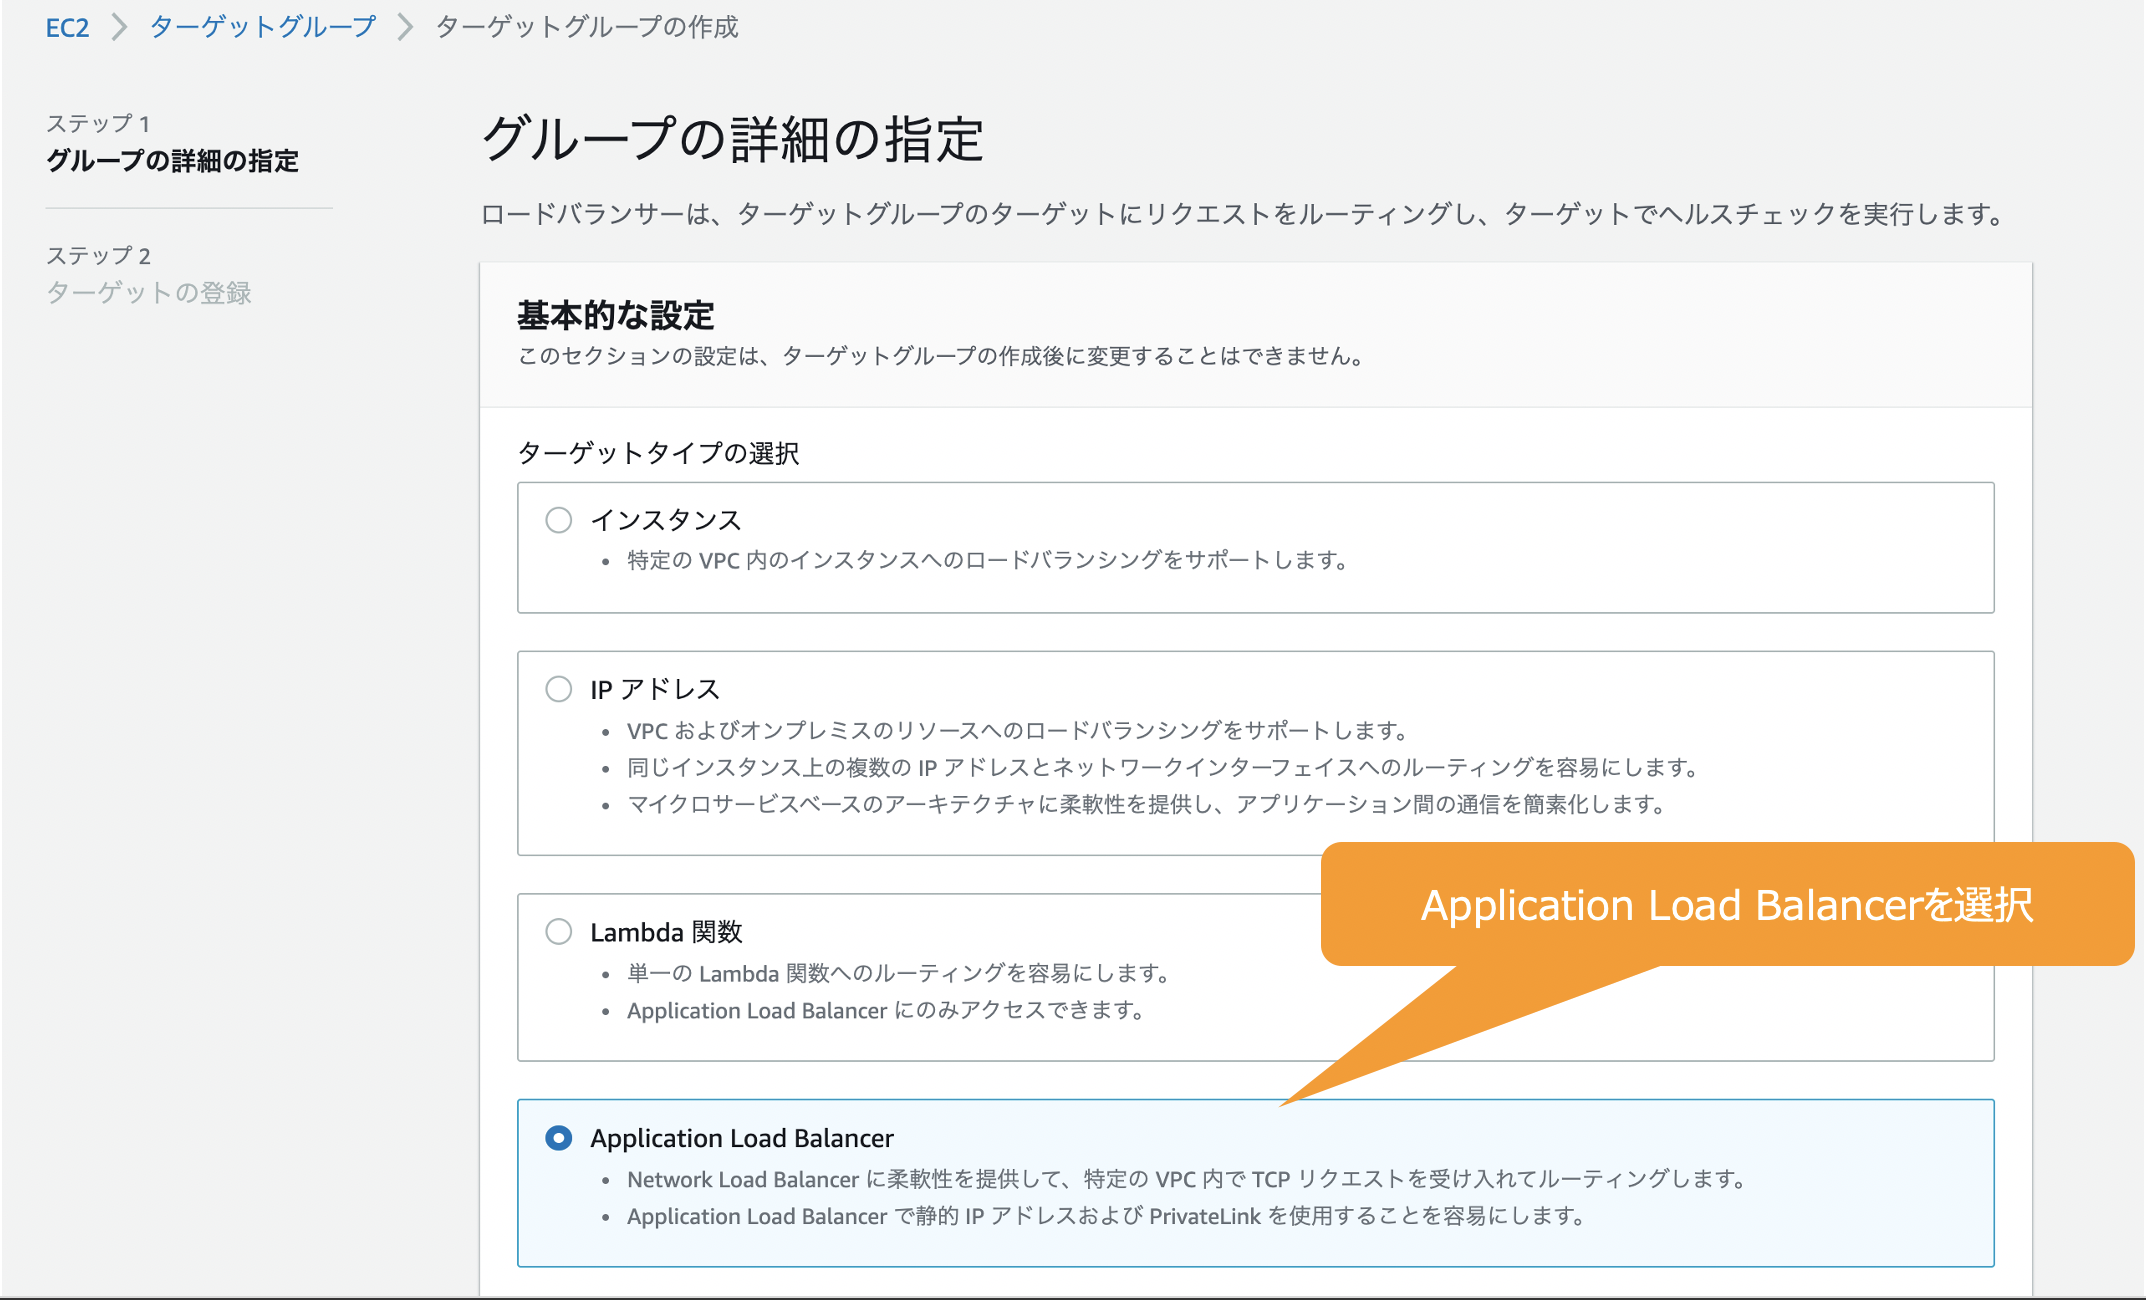Click the IP アドレス option label
The width and height of the screenshot is (2146, 1300).
click(655, 689)
